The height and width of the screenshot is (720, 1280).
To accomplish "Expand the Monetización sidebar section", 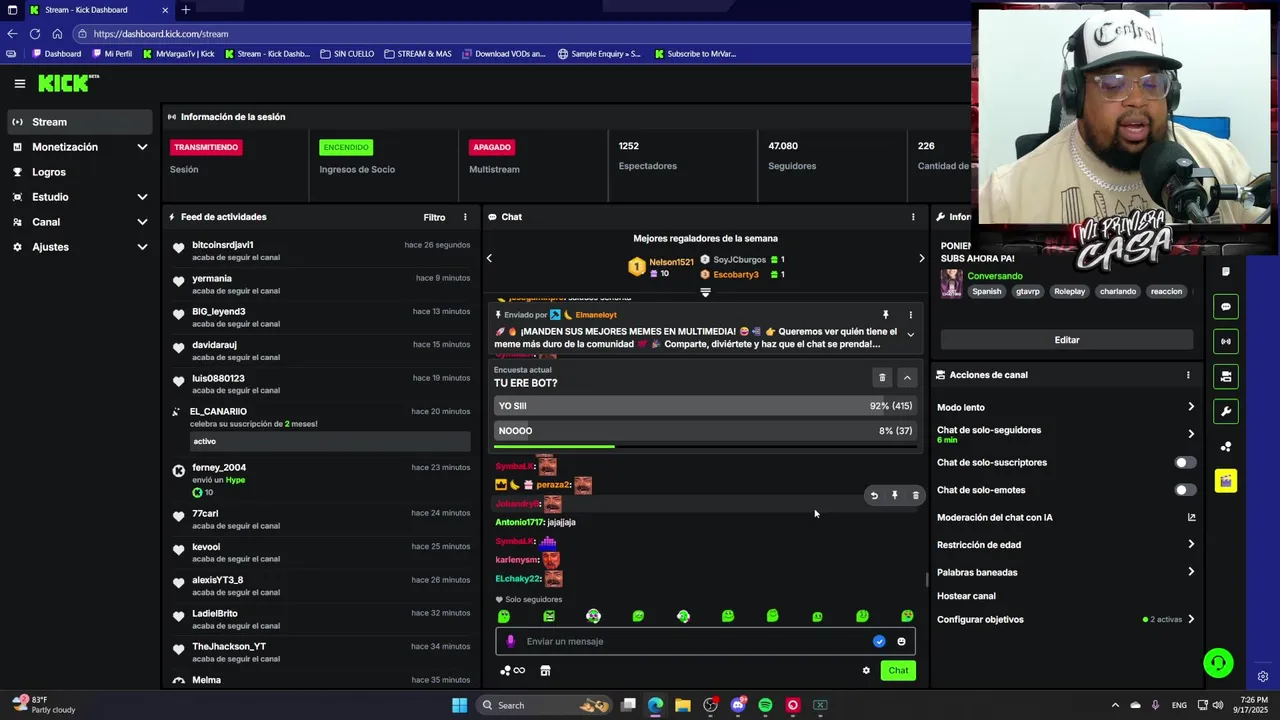I will (142, 147).
